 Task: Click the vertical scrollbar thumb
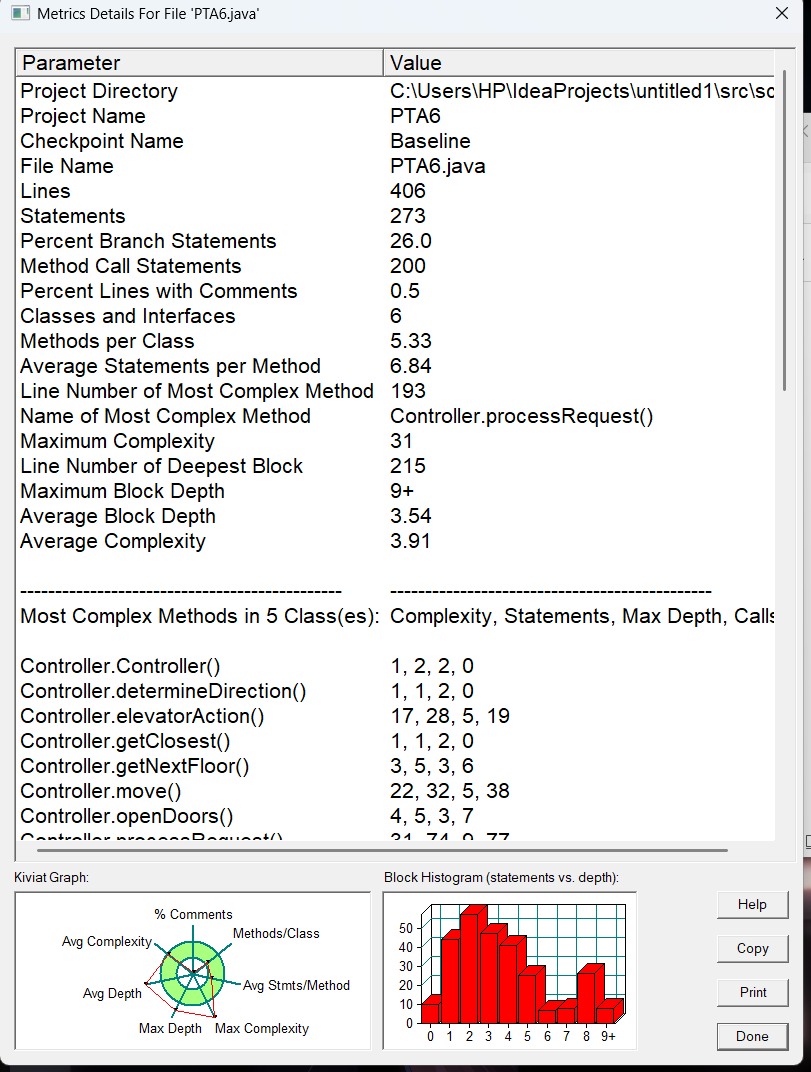784,230
